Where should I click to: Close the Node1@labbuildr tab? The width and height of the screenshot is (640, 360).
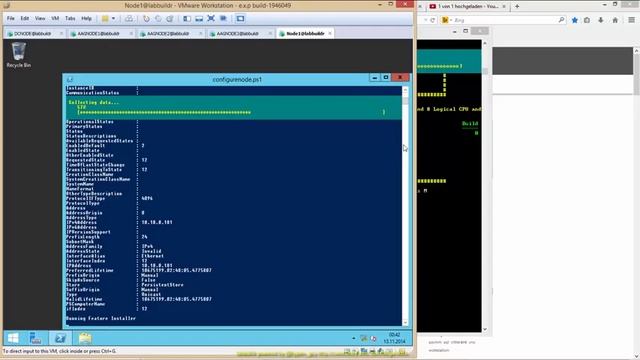(x=330, y=33)
